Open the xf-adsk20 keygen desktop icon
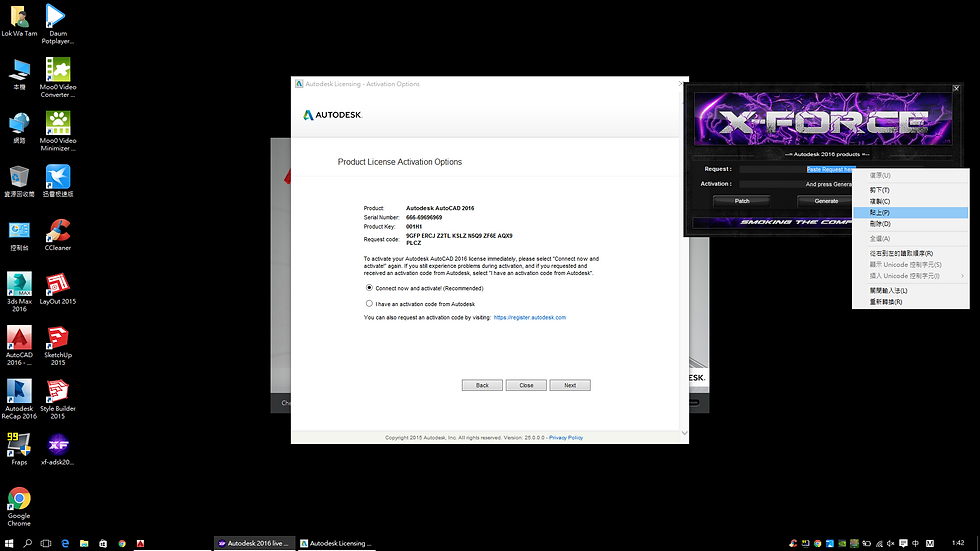Viewport: 980px width, 551px height. pyautogui.click(x=58, y=449)
